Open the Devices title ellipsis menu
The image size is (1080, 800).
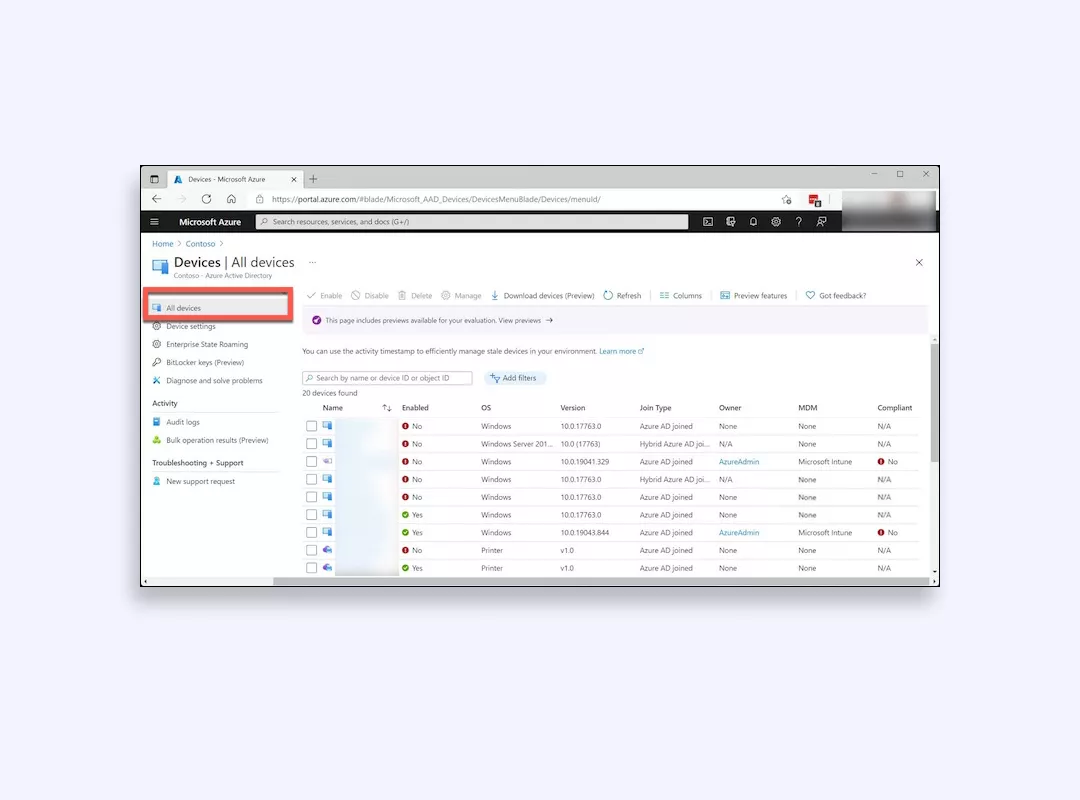(x=313, y=261)
